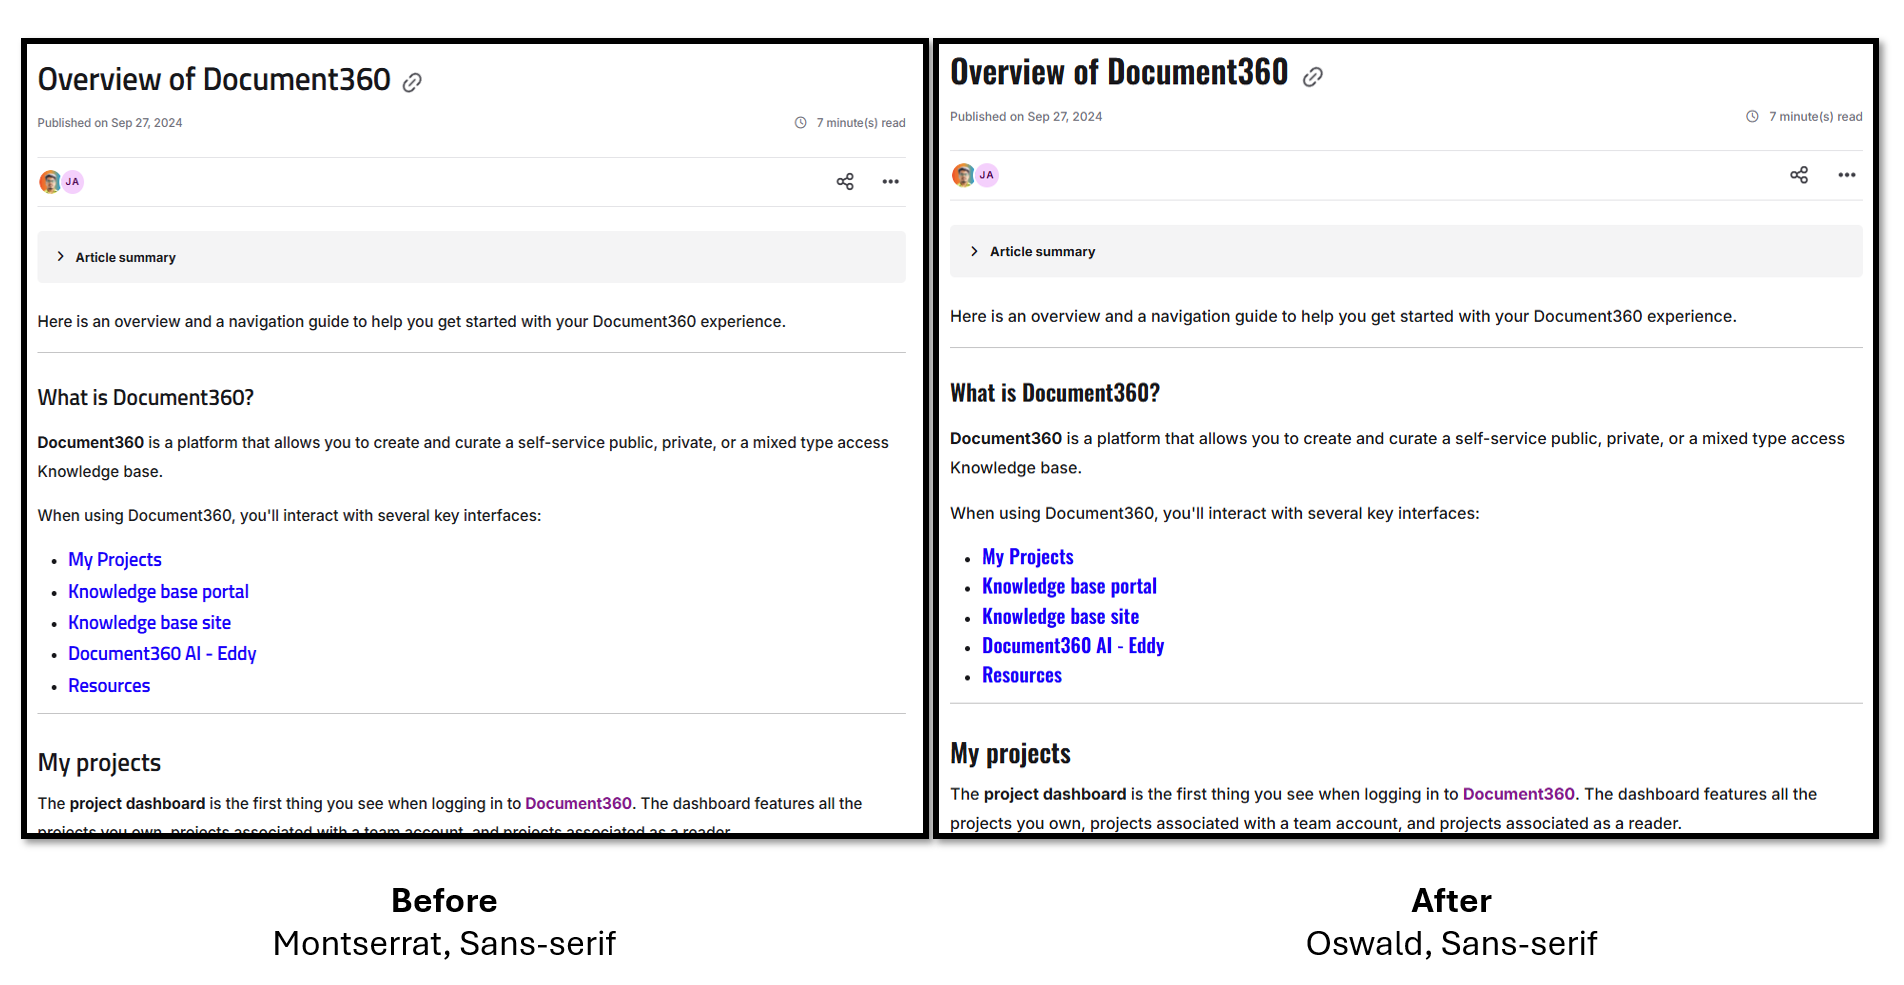Click purple Document360 link in Before panel
1904x985 pixels.
click(578, 804)
